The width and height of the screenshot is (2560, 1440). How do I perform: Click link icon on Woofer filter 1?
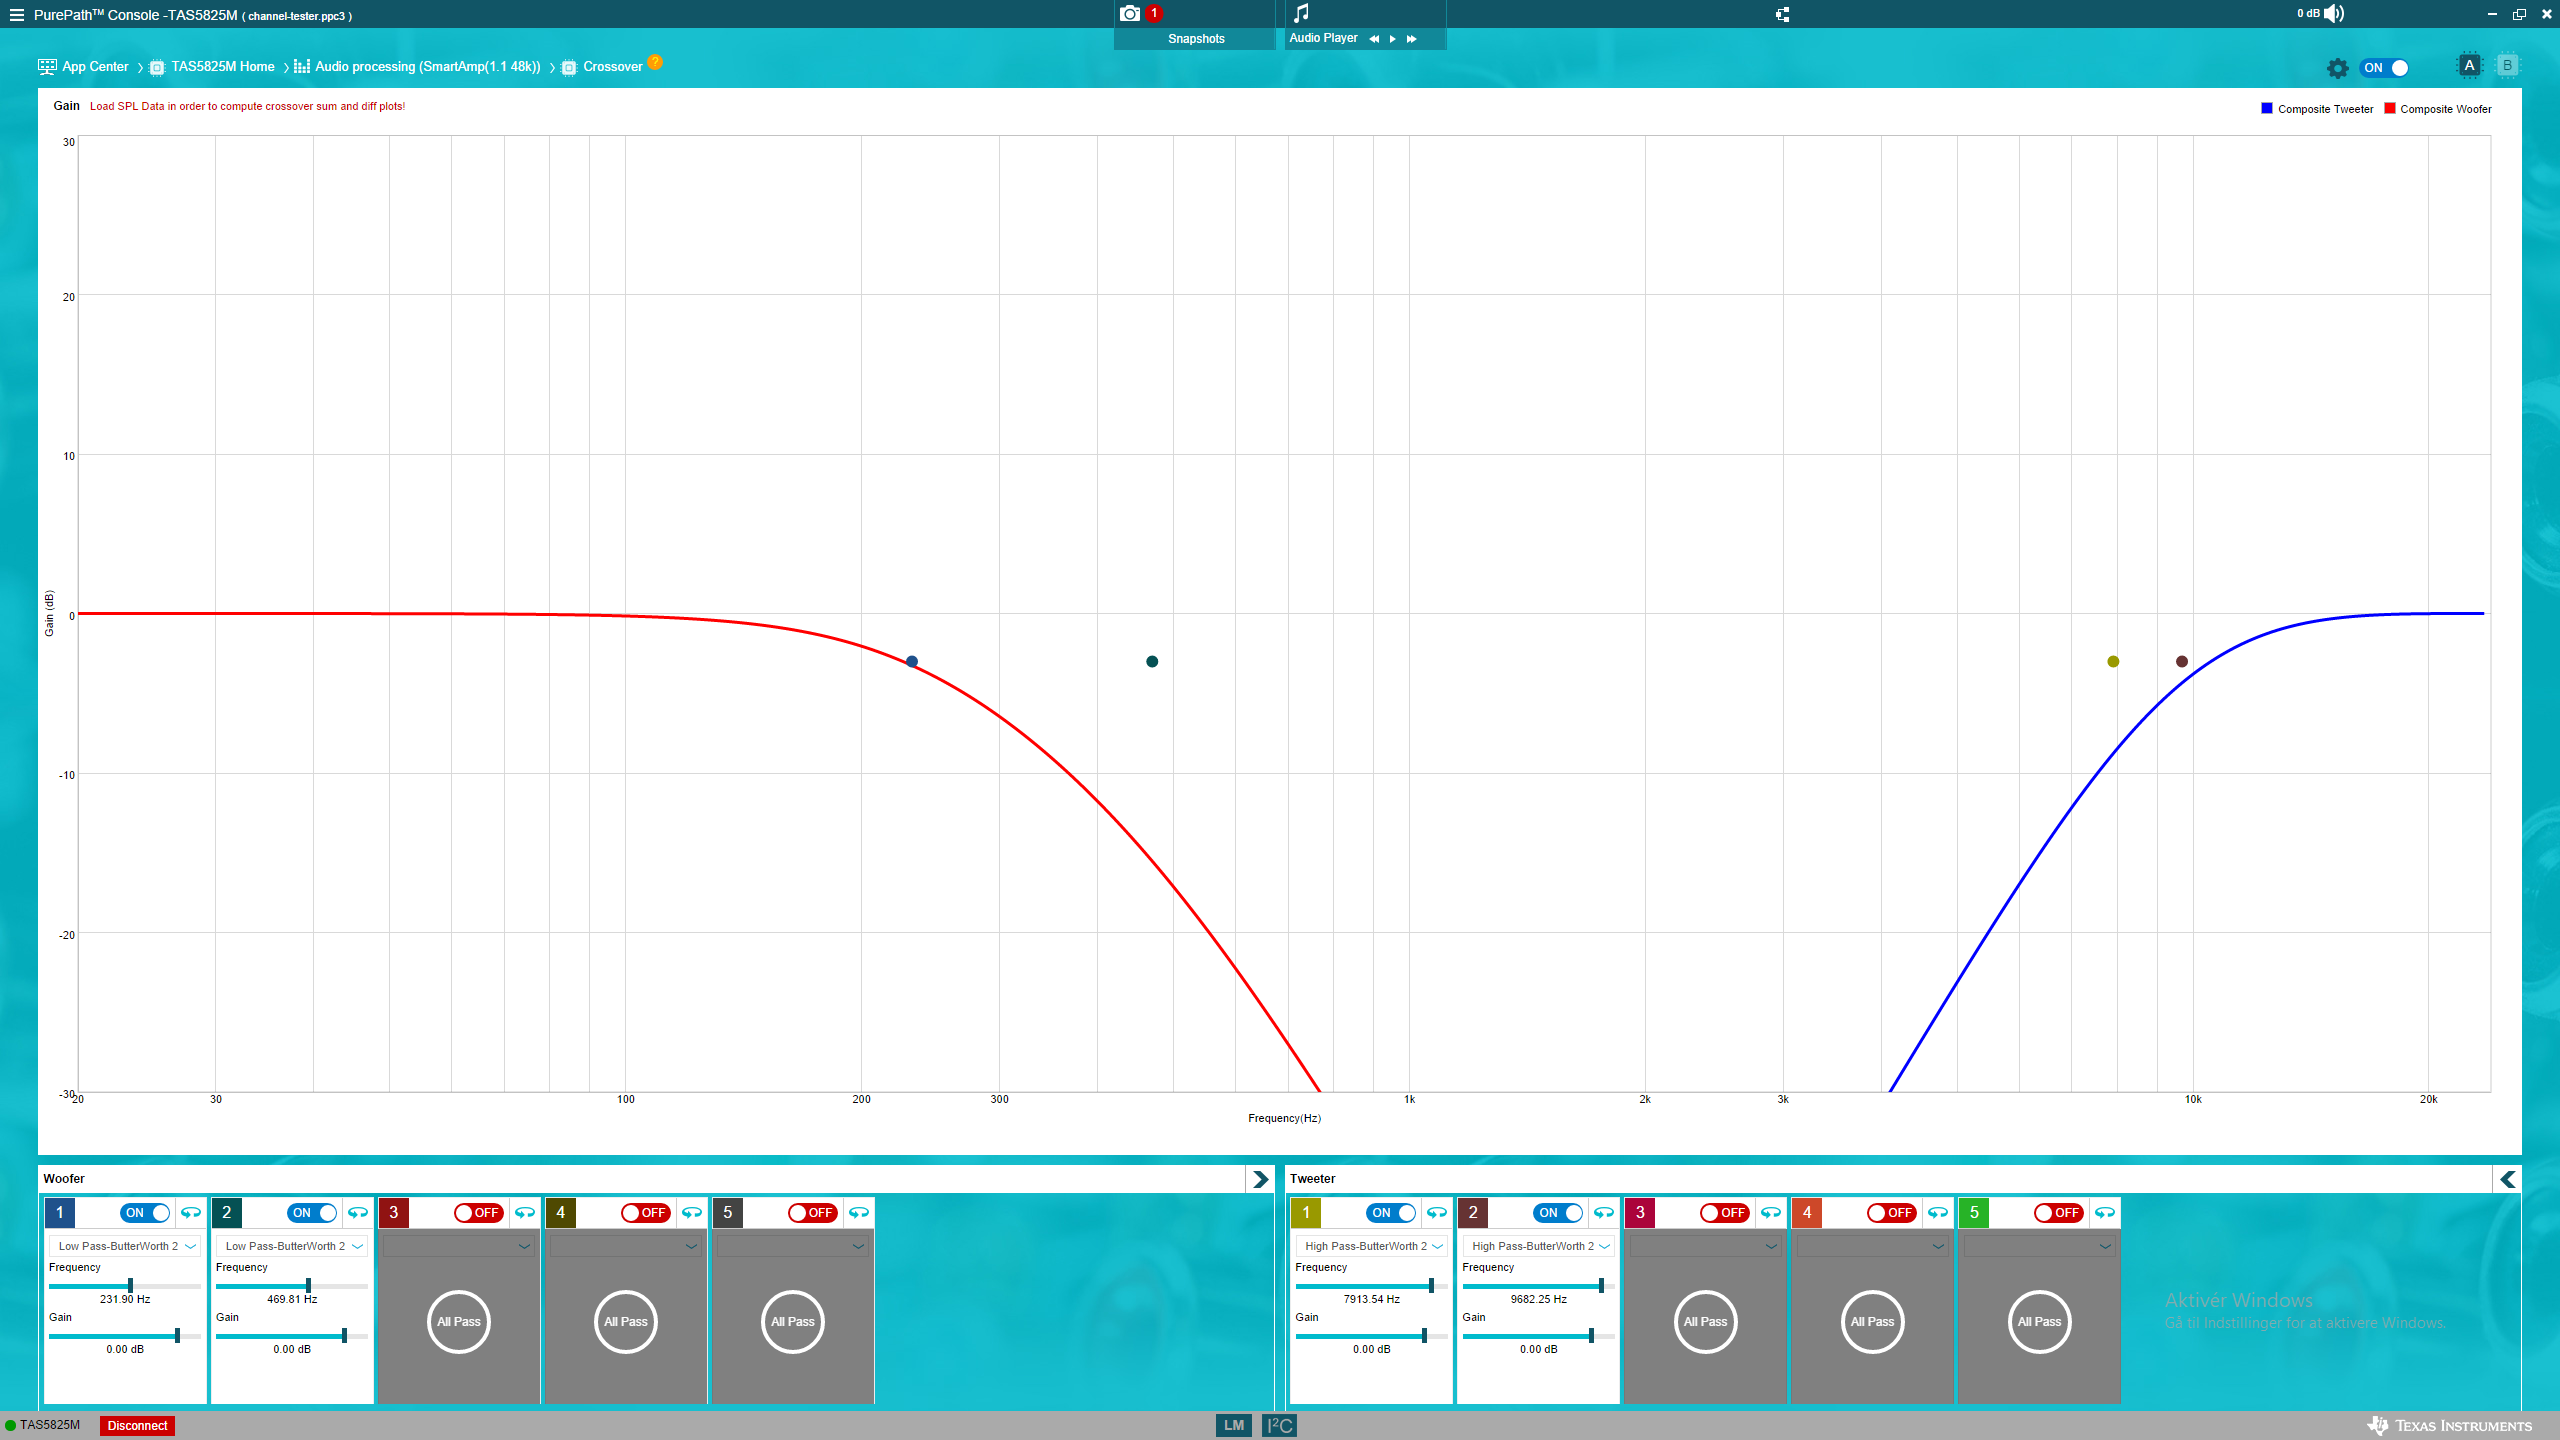[x=190, y=1213]
